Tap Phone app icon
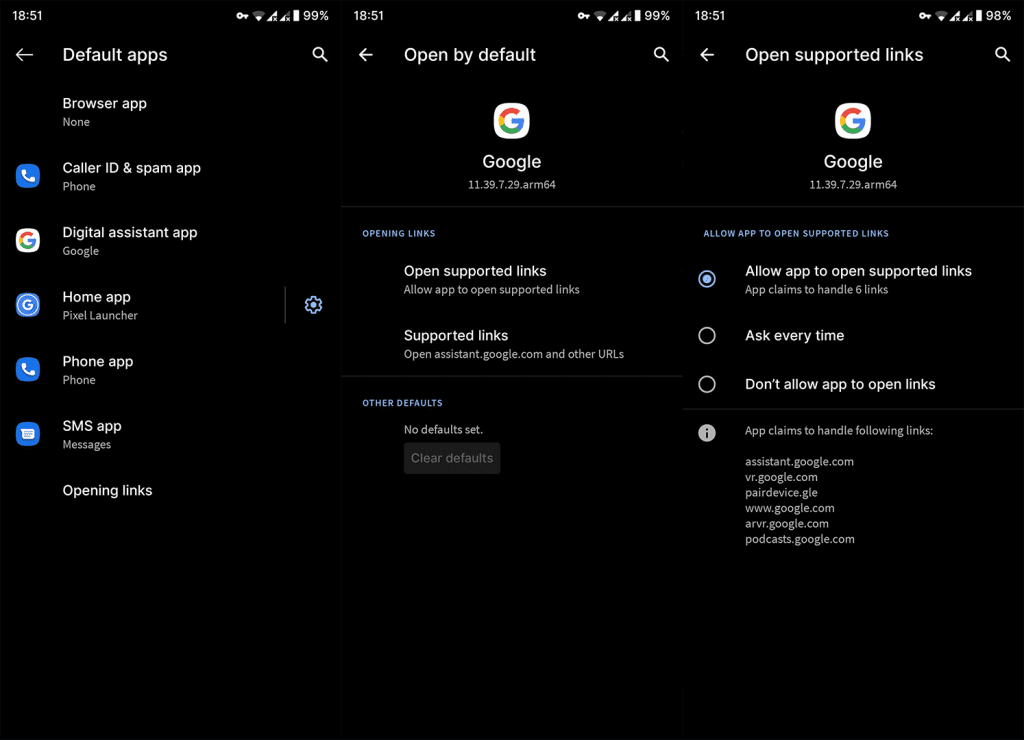The width and height of the screenshot is (1024, 740). coord(28,370)
